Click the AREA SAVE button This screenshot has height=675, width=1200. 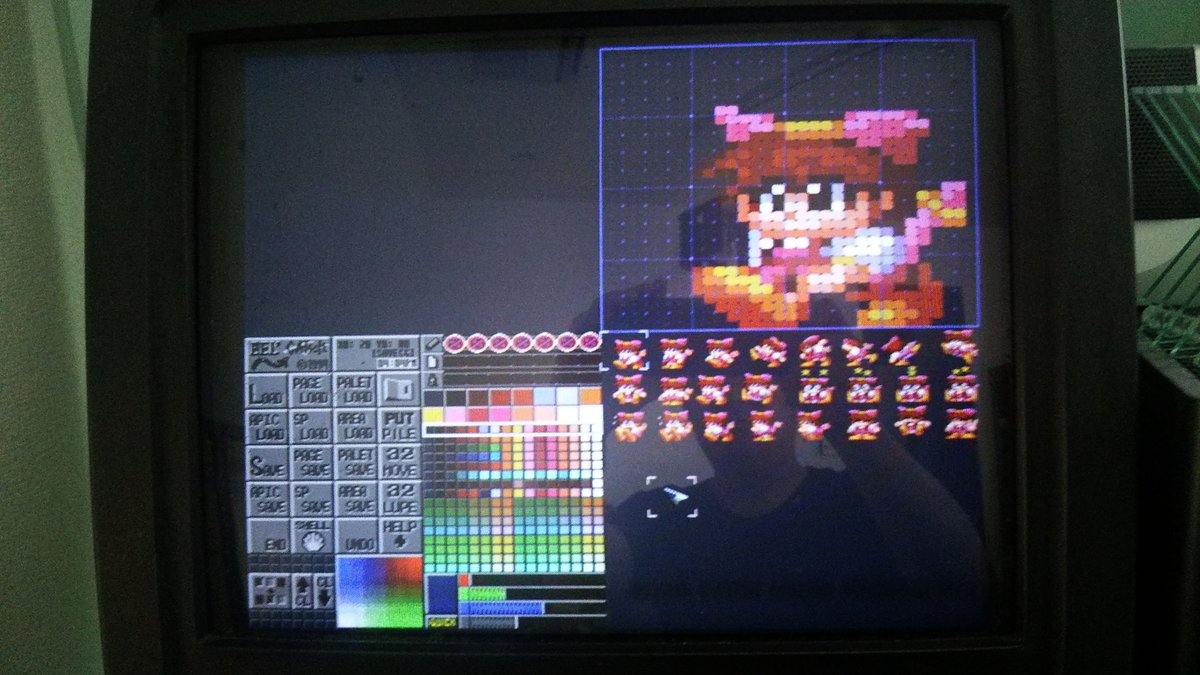(x=355, y=499)
